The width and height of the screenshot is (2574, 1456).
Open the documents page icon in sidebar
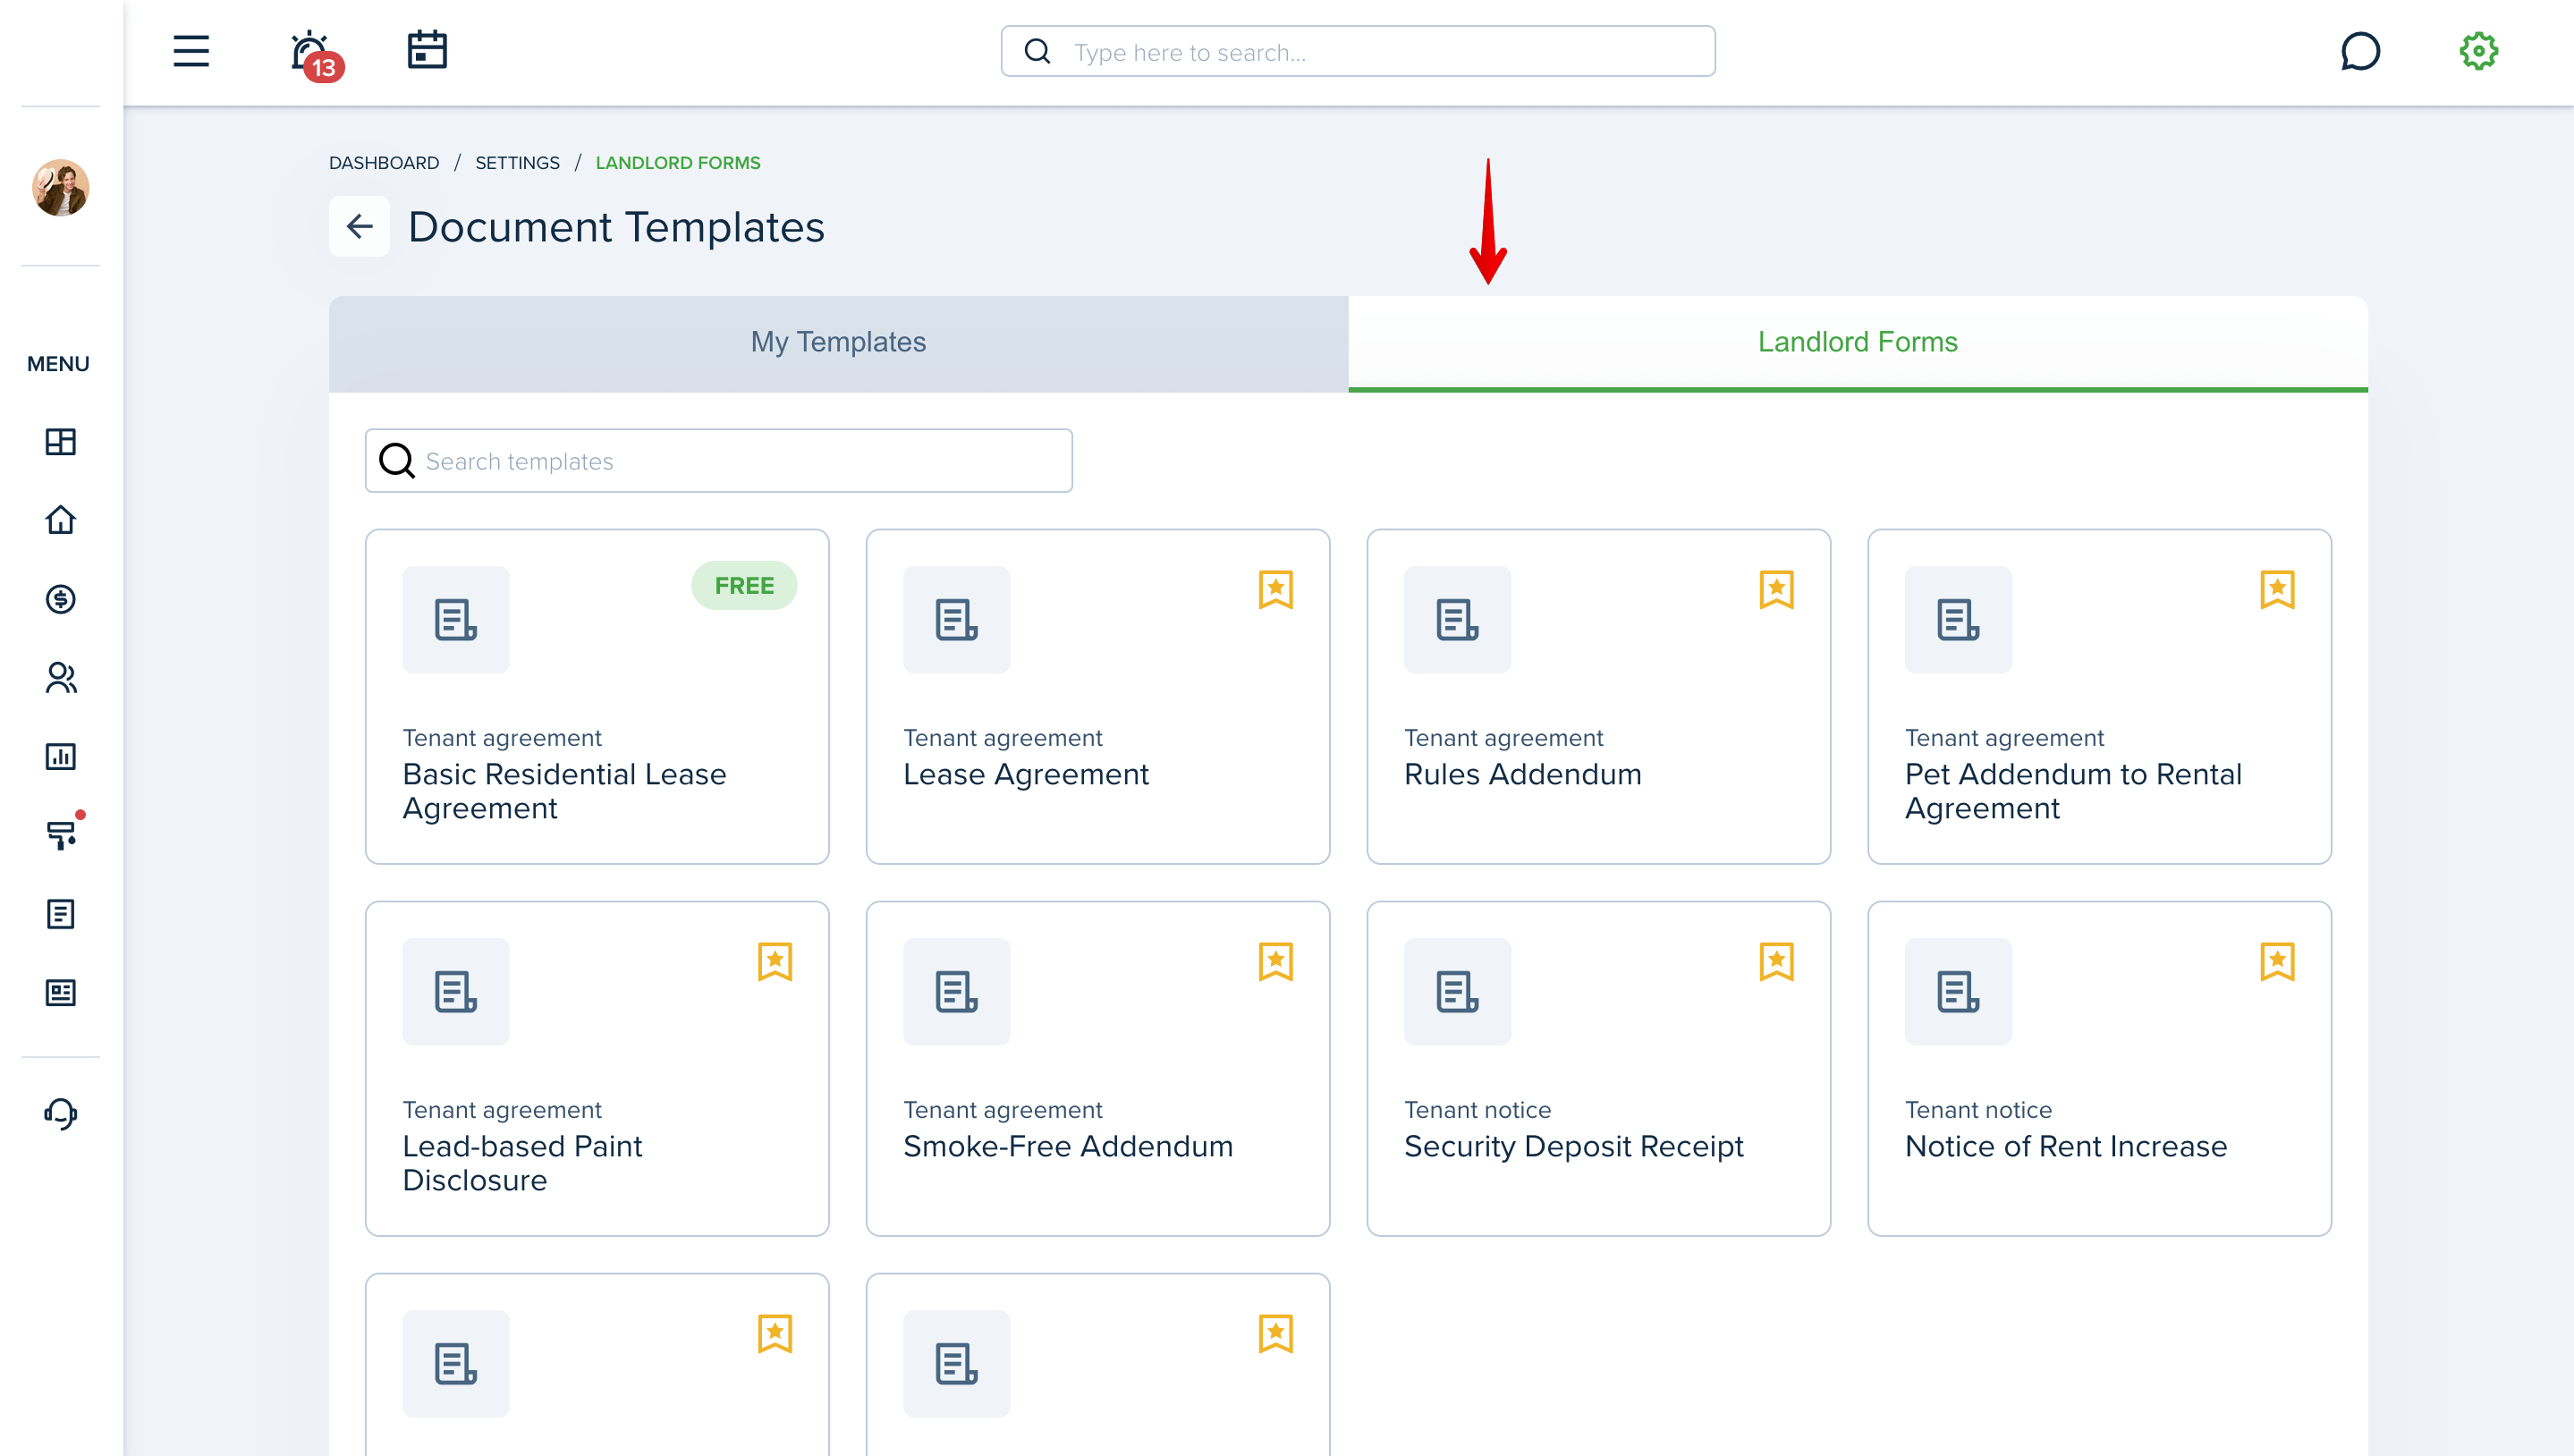point(61,914)
